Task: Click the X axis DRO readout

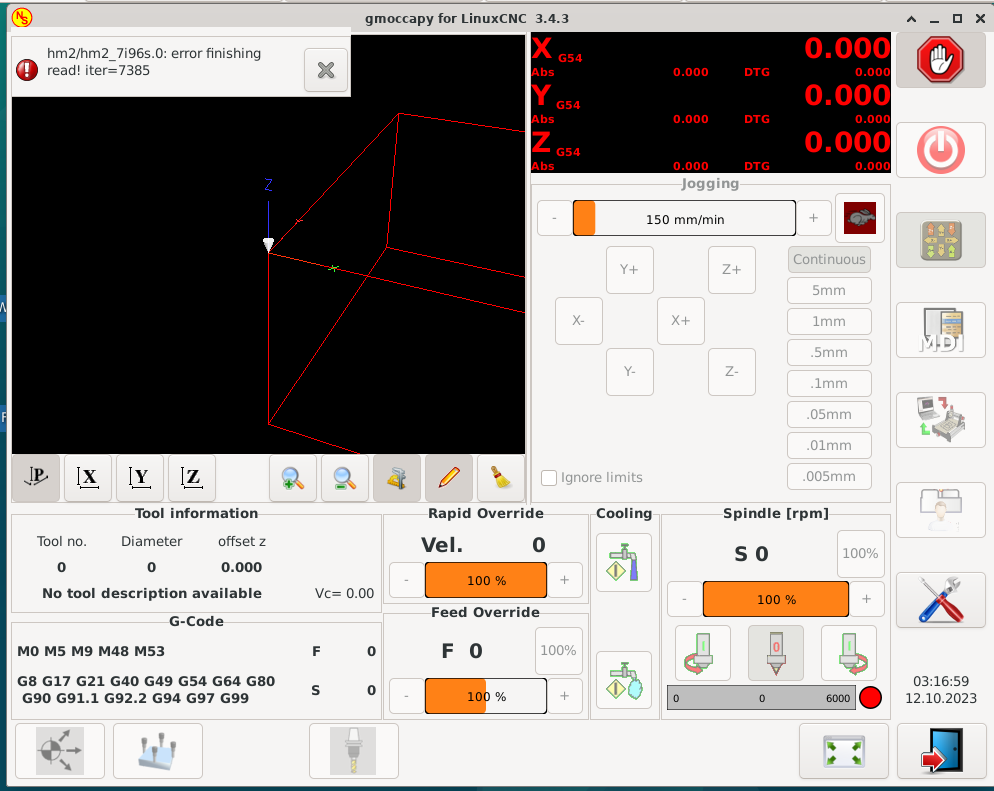Action: pyautogui.click(x=711, y=56)
